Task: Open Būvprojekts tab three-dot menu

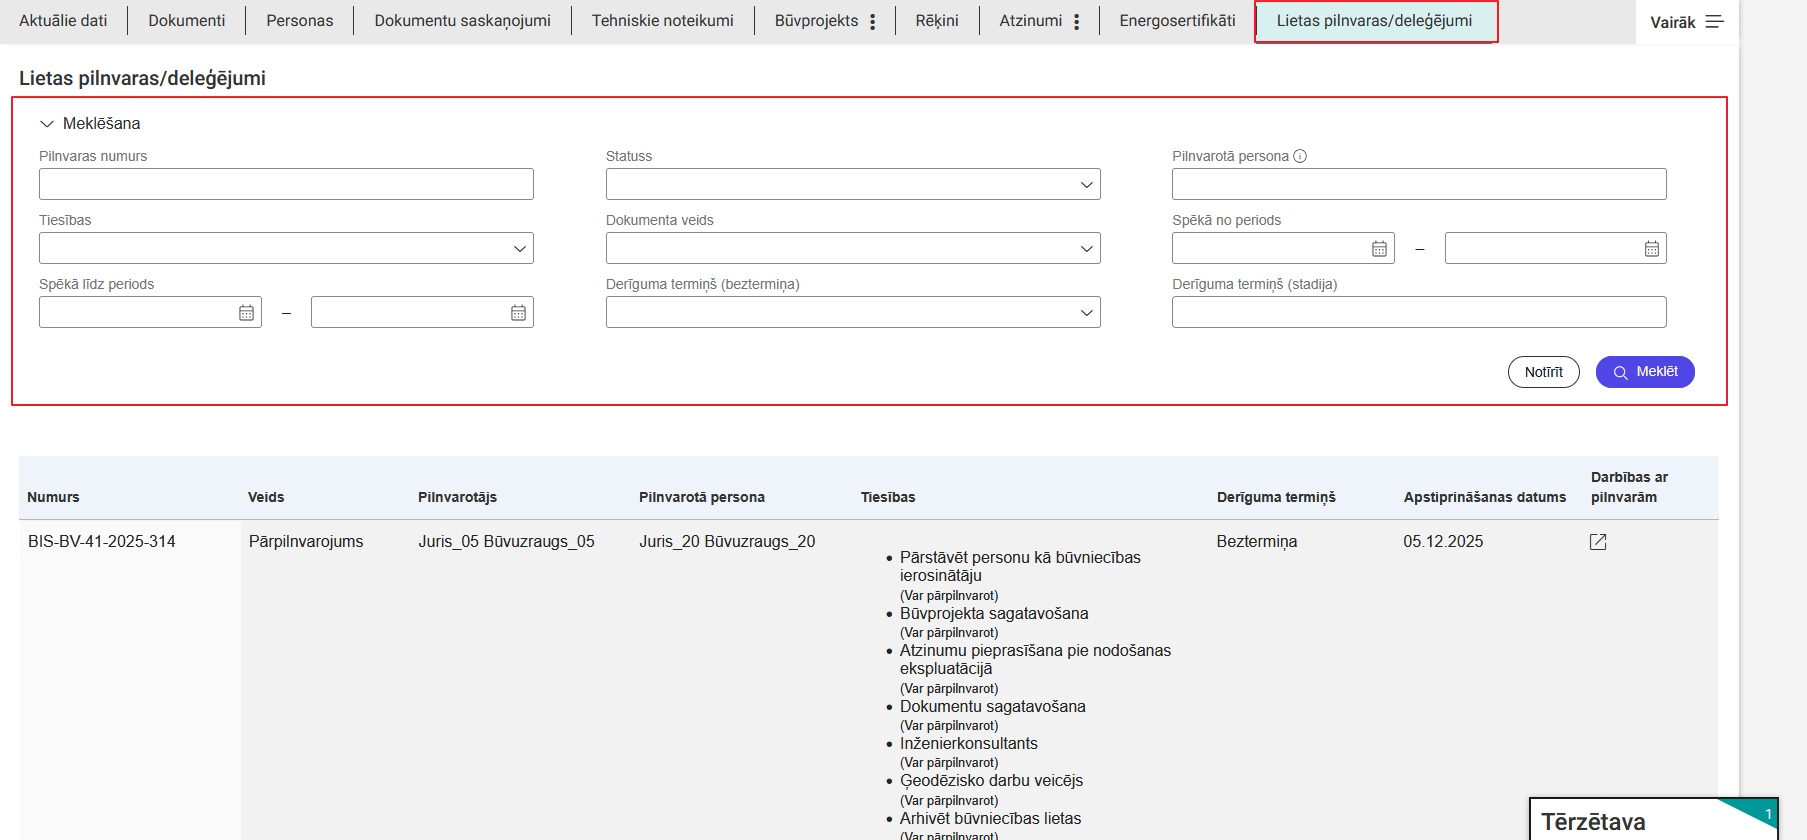Action: point(873,22)
